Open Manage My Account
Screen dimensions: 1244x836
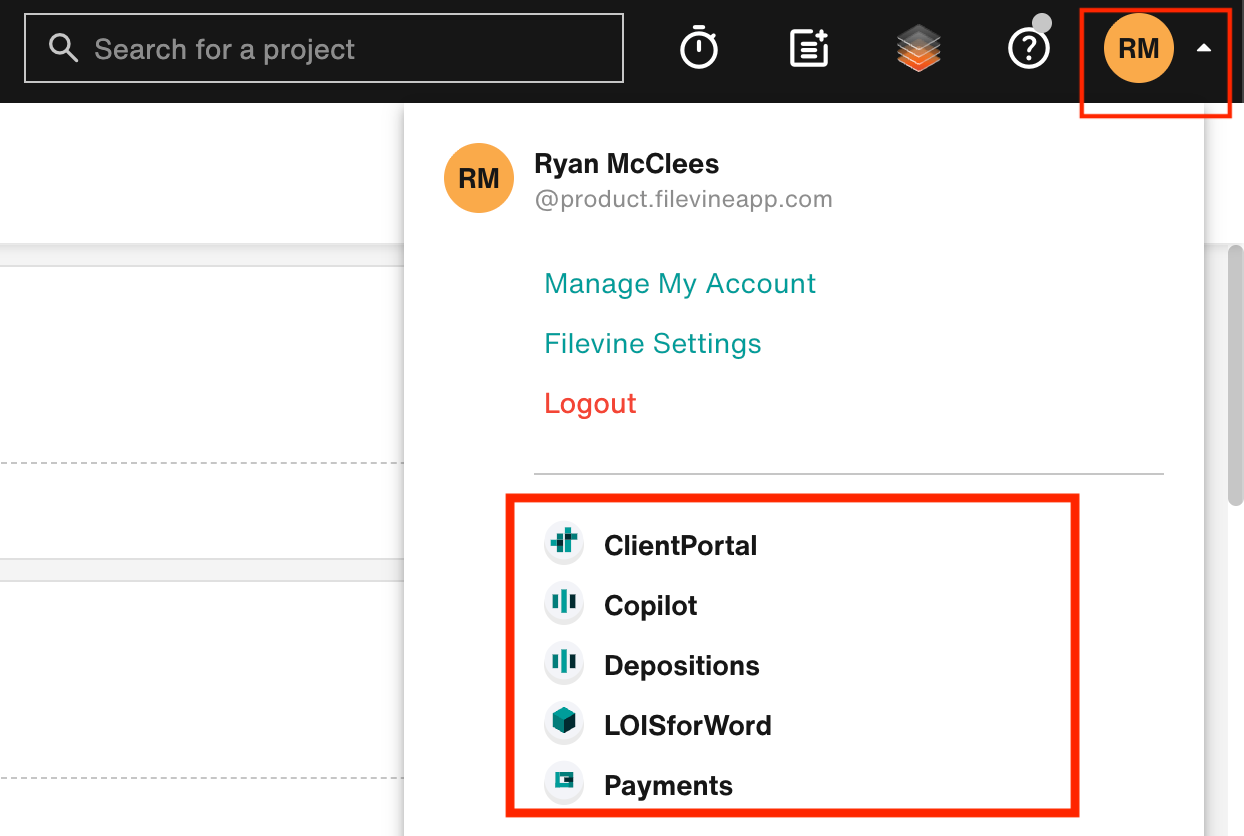click(680, 284)
